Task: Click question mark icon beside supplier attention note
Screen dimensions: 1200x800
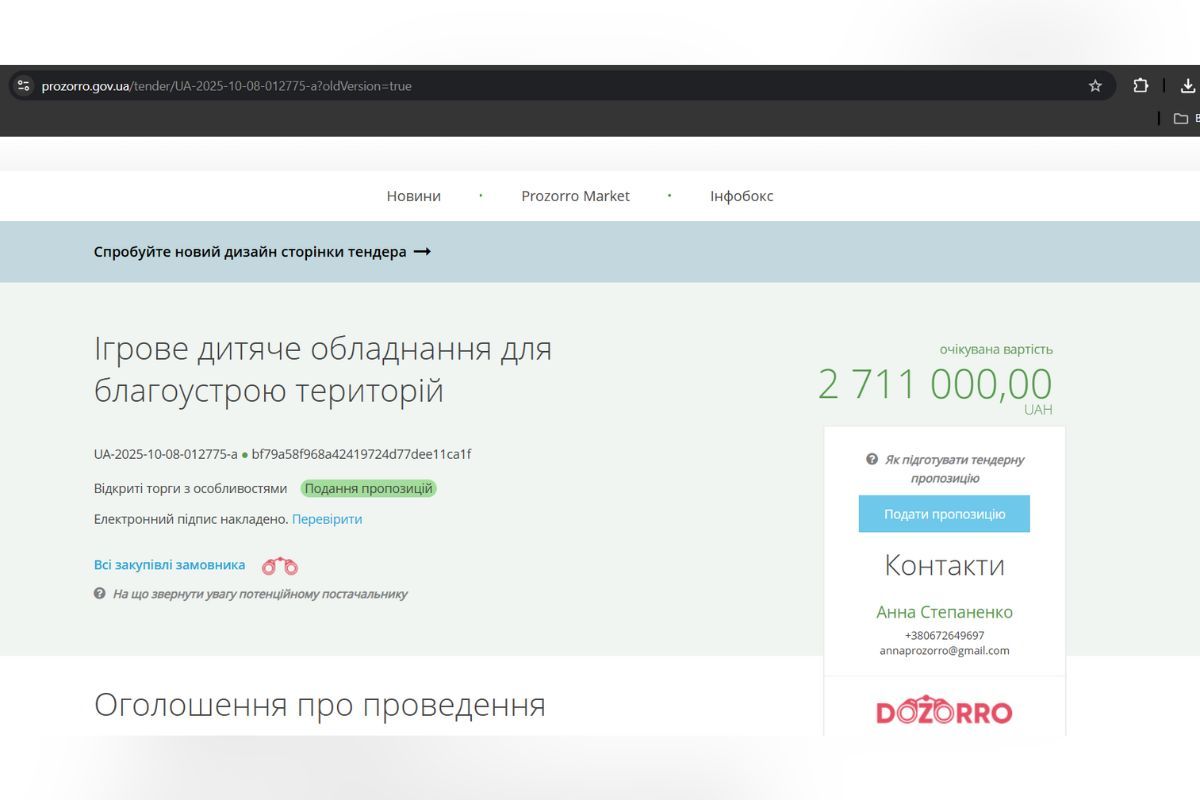Action: 100,593
